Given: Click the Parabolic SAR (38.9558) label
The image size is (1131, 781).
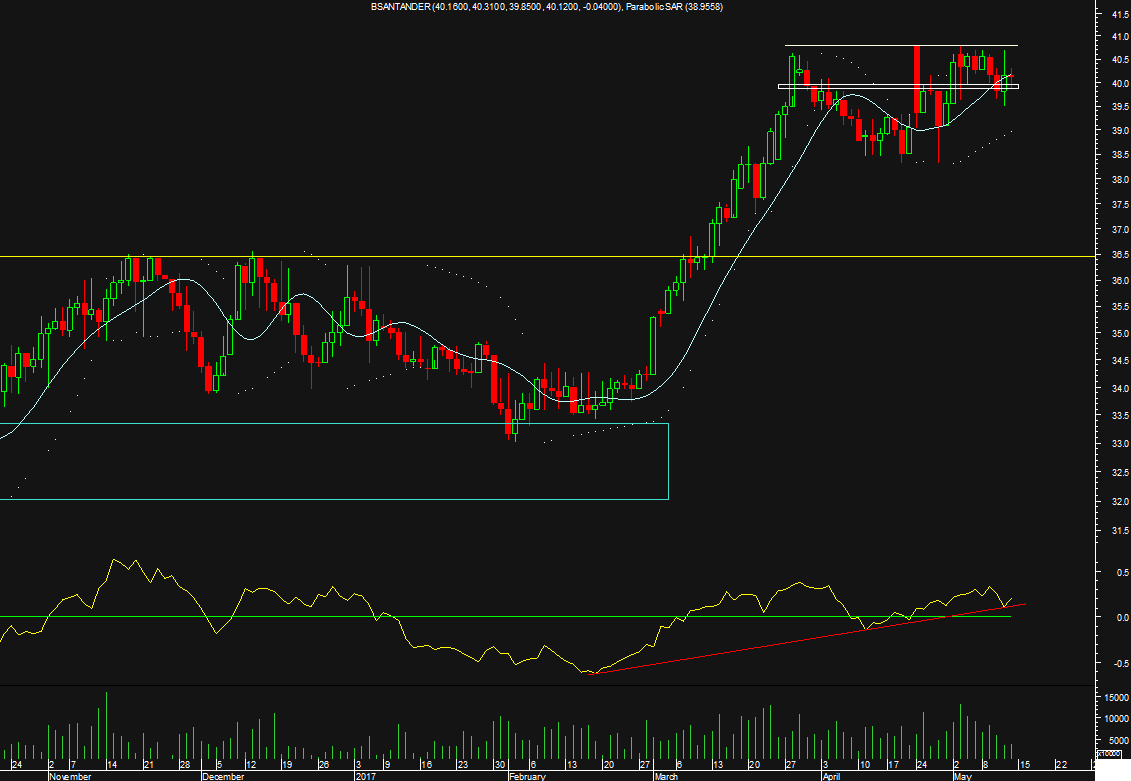Looking at the screenshot, I should [674, 6].
